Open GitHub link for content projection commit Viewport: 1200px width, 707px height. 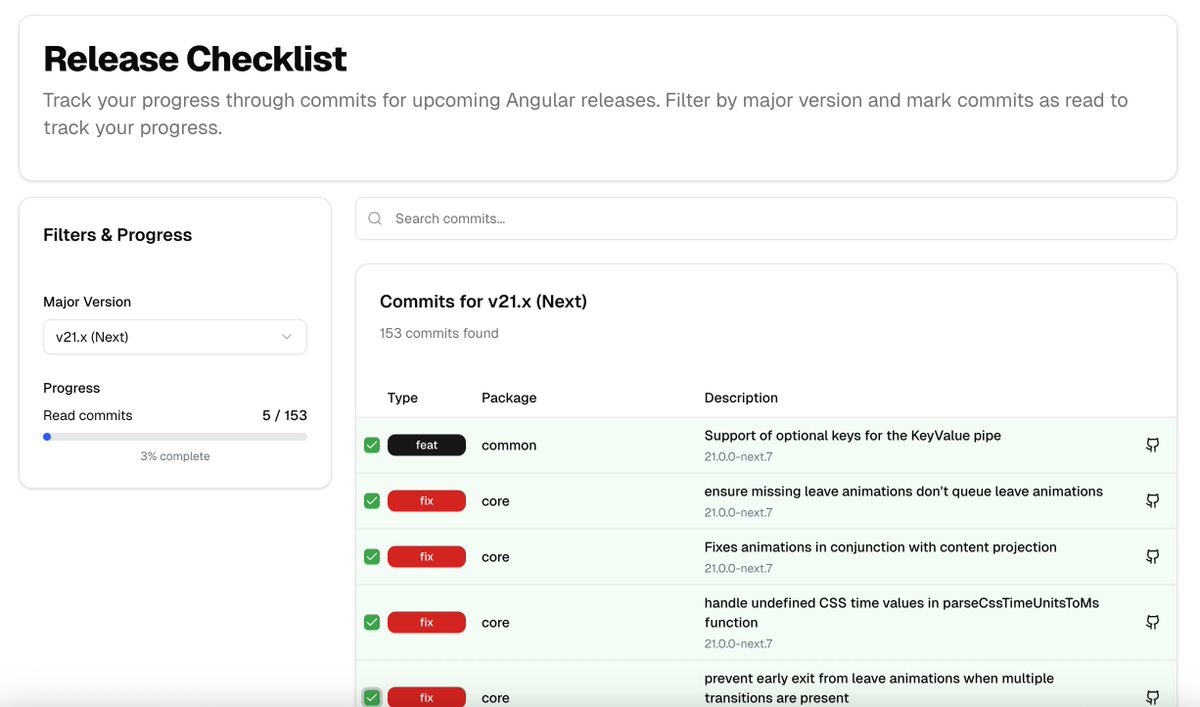click(x=1152, y=557)
